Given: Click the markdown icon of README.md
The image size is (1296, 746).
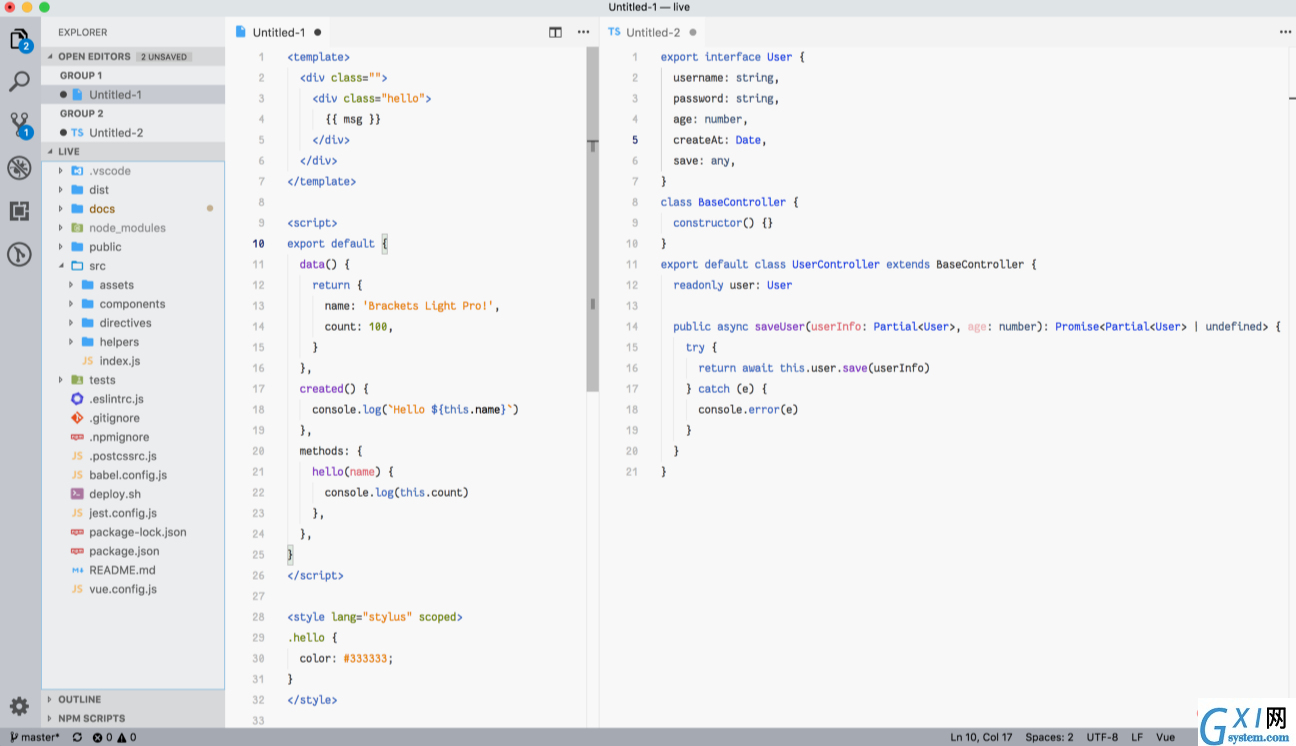Looking at the screenshot, I should coord(77,570).
